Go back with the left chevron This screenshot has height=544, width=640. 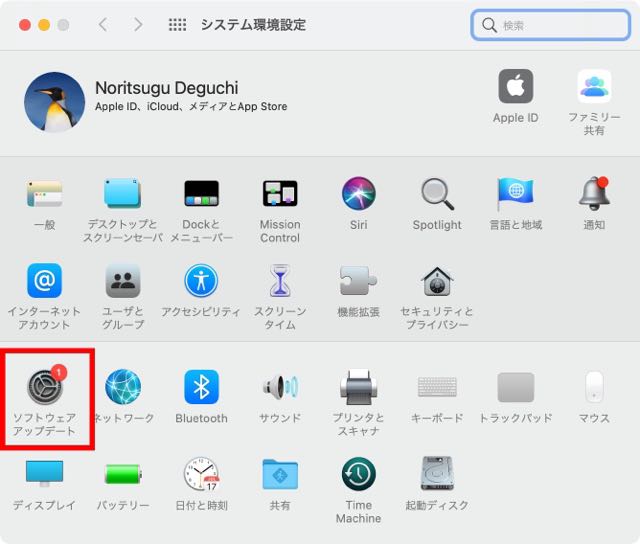click(x=104, y=25)
